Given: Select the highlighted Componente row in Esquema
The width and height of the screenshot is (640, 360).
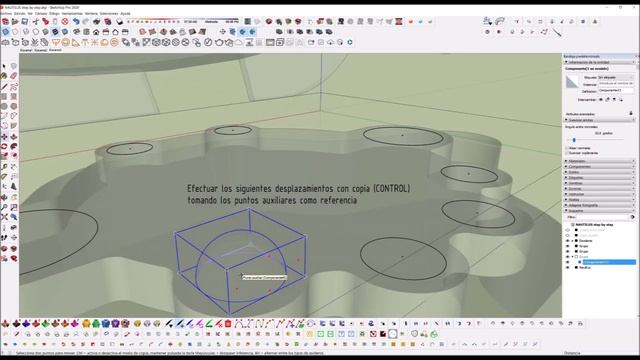Looking at the screenshot, I should click(x=609, y=262).
